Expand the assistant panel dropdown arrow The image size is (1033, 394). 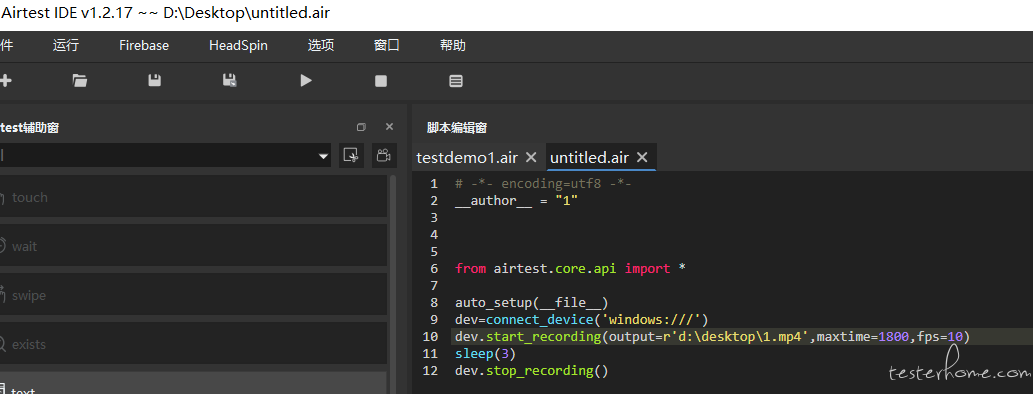coord(323,156)
